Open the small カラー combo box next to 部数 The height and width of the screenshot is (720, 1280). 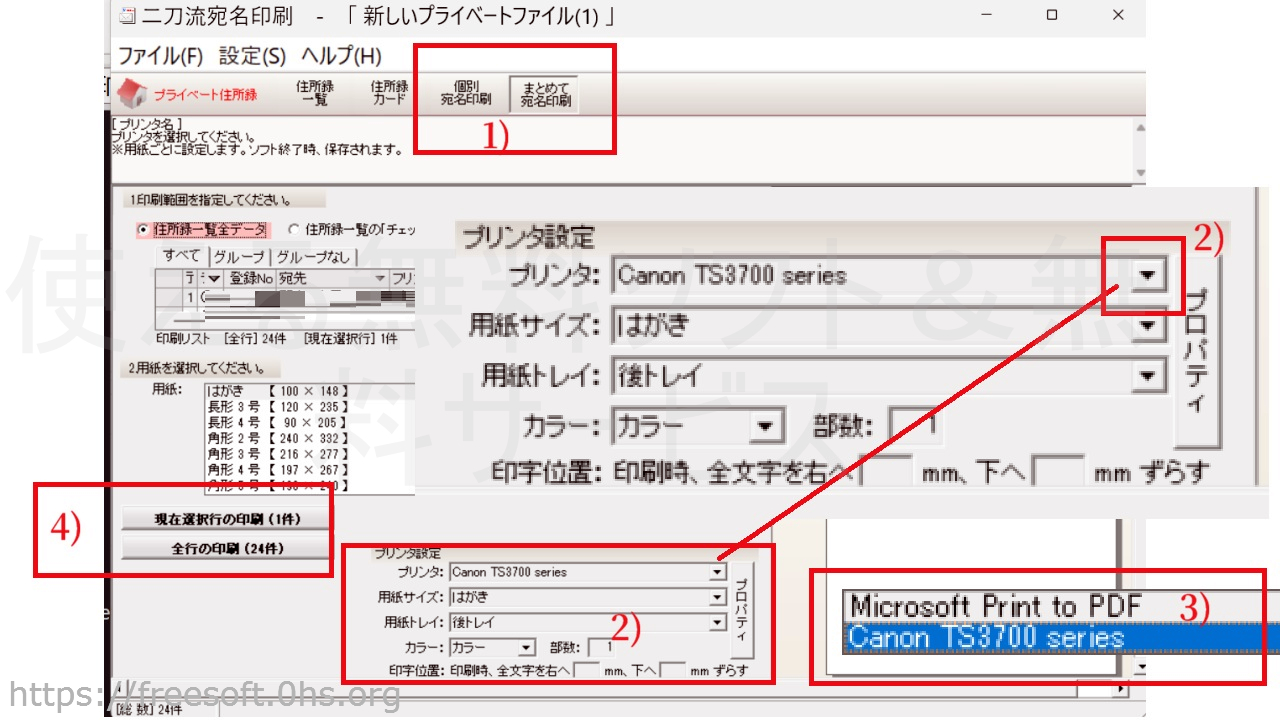coord(526,647)
